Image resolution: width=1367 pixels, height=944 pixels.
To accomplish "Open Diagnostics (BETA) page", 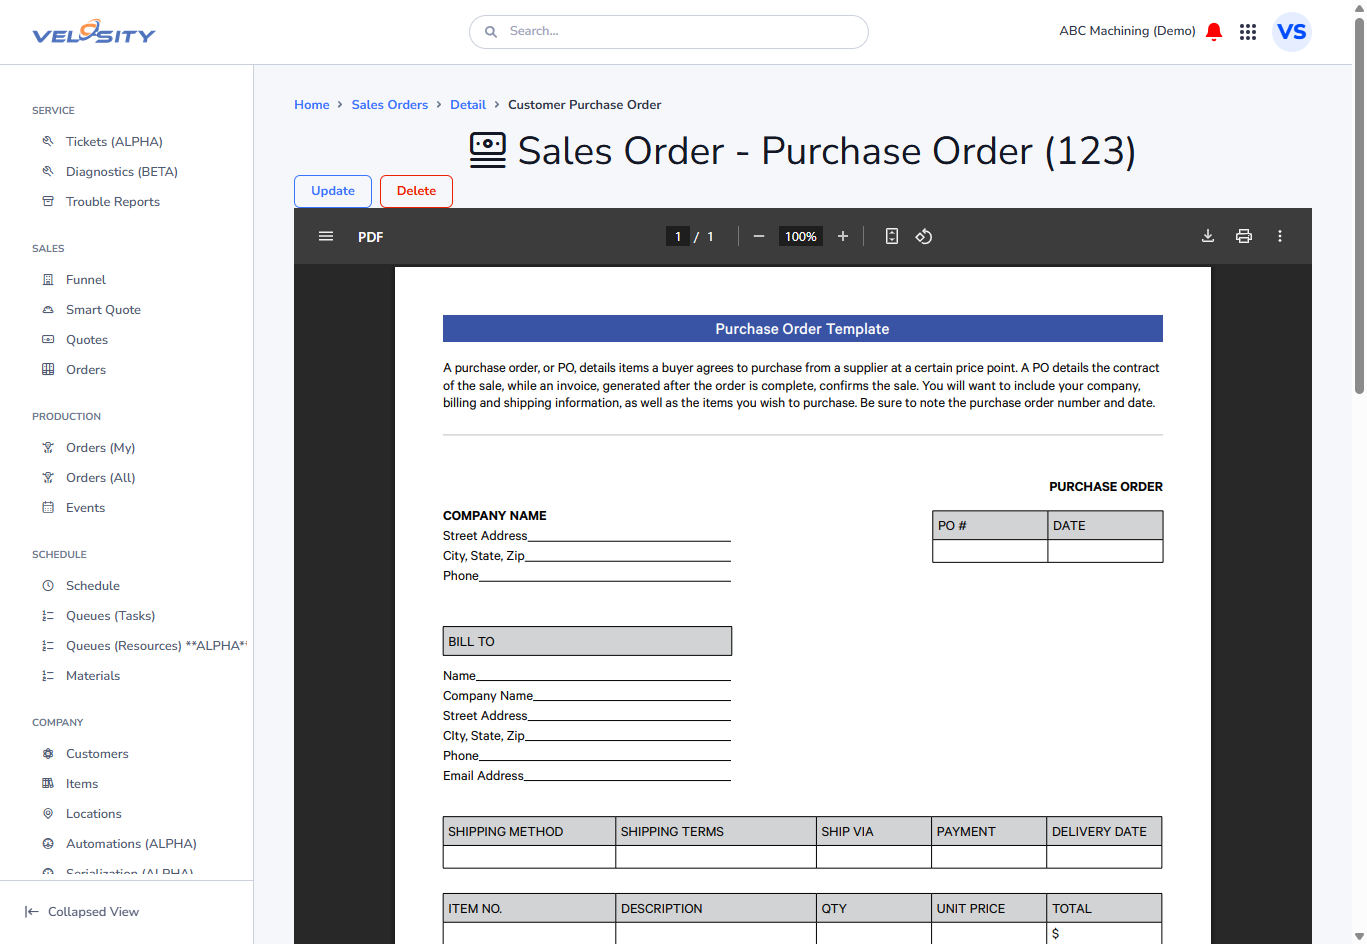I will 122,172.
